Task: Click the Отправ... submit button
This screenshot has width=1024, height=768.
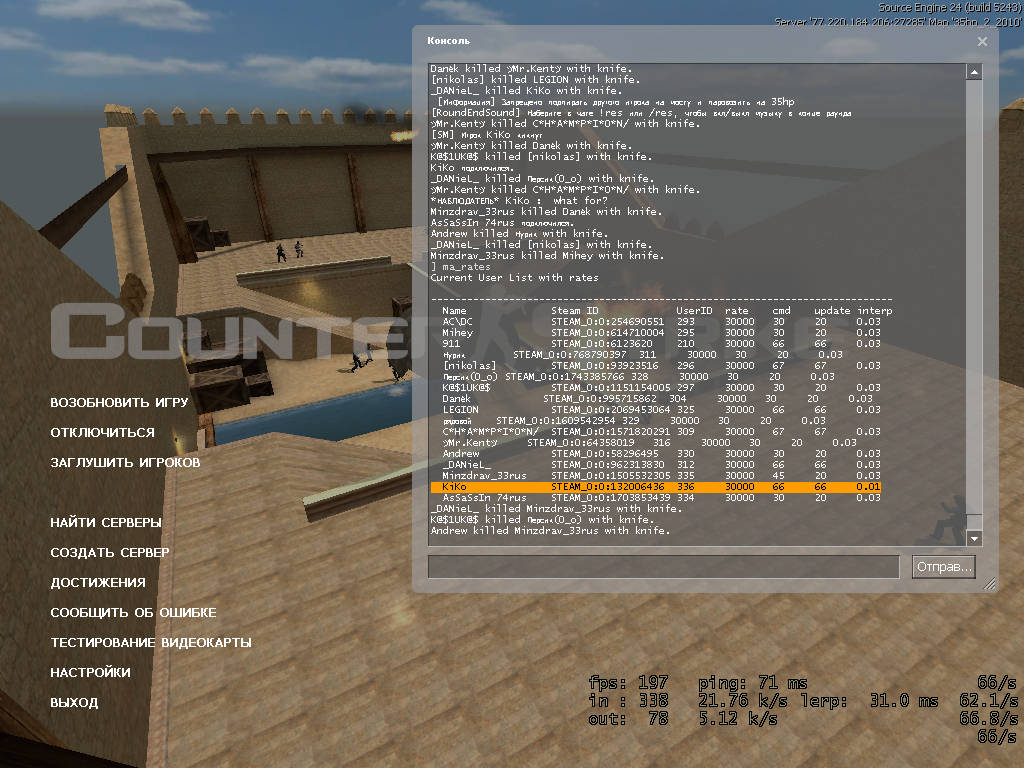Action: pos(944,567)
